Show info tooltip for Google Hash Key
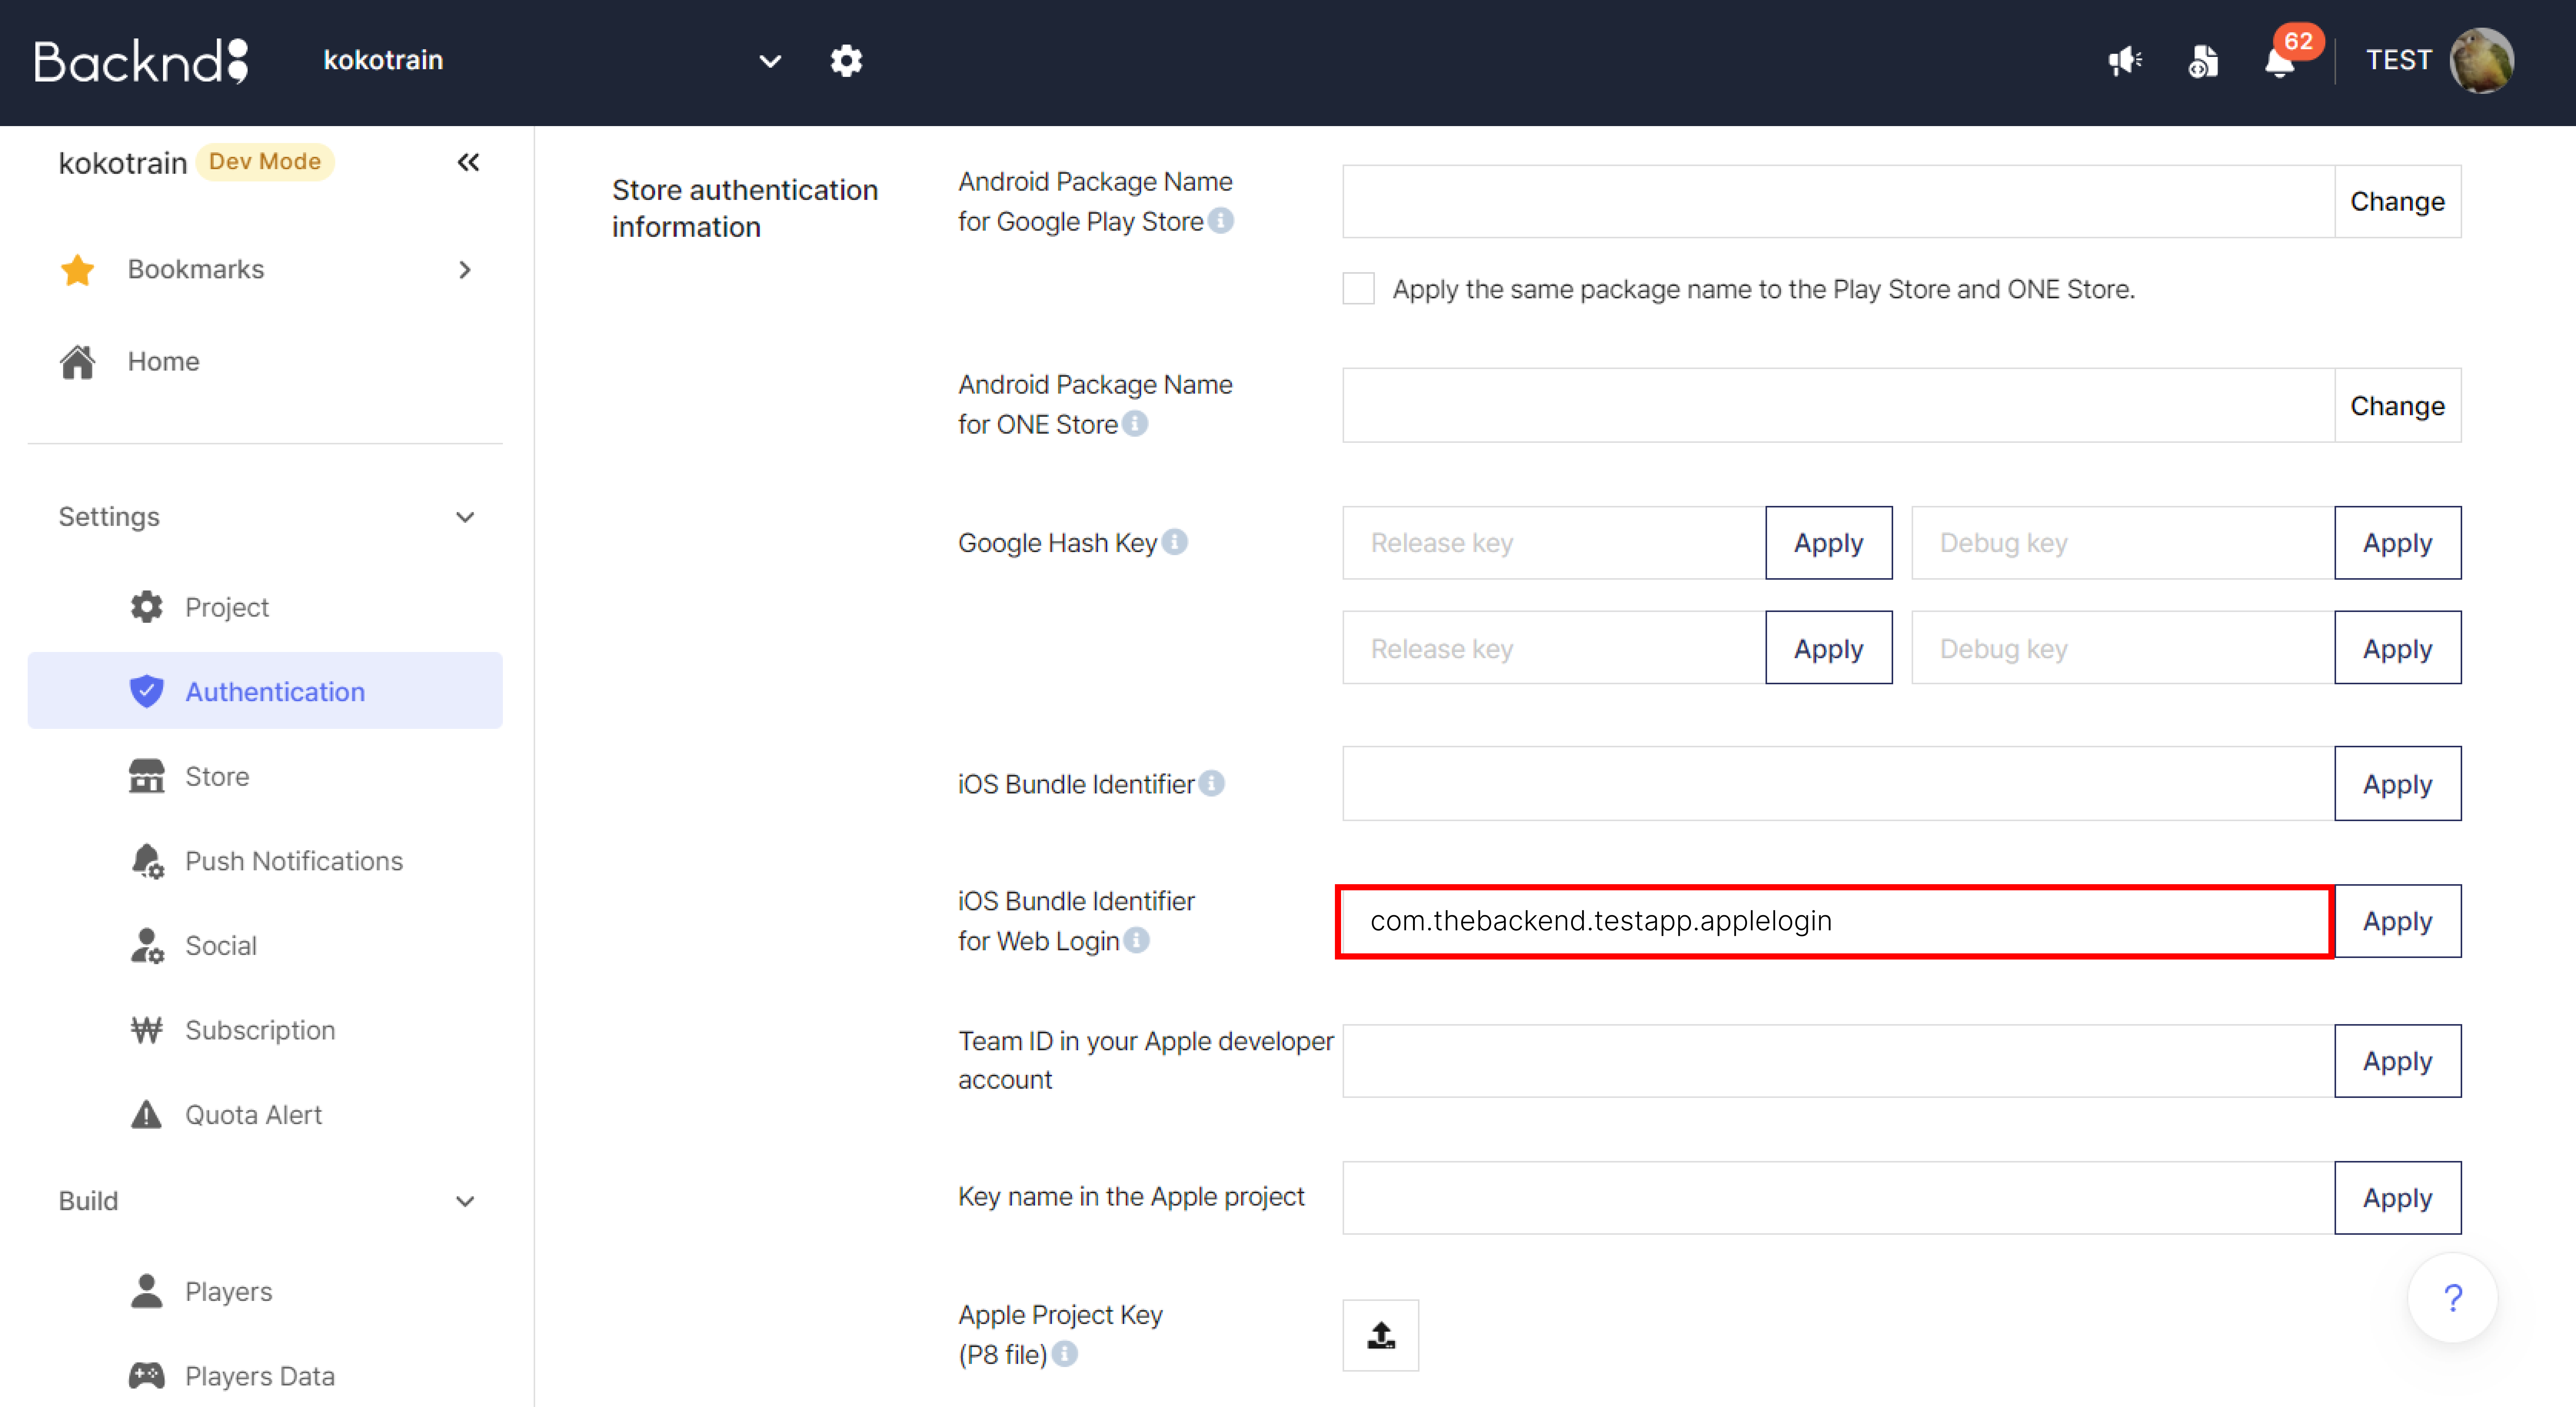This screenshot has width=2576, height=1407. pyautogui.click(x=1175, y=542)
